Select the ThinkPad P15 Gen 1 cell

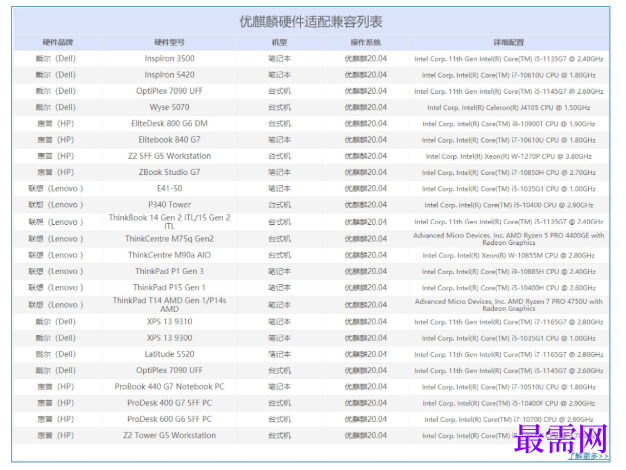tap(169, 288)
